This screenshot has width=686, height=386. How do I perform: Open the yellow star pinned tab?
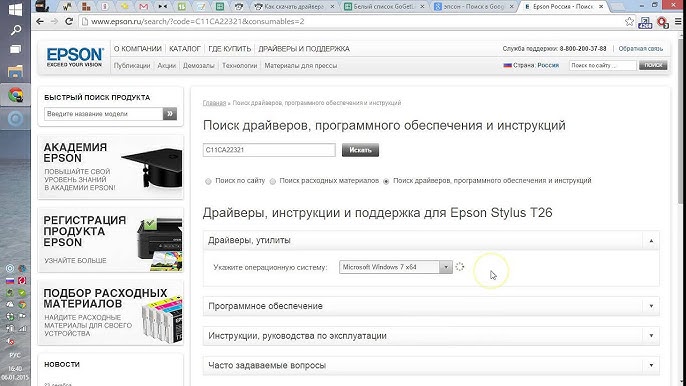click(125, 7)
